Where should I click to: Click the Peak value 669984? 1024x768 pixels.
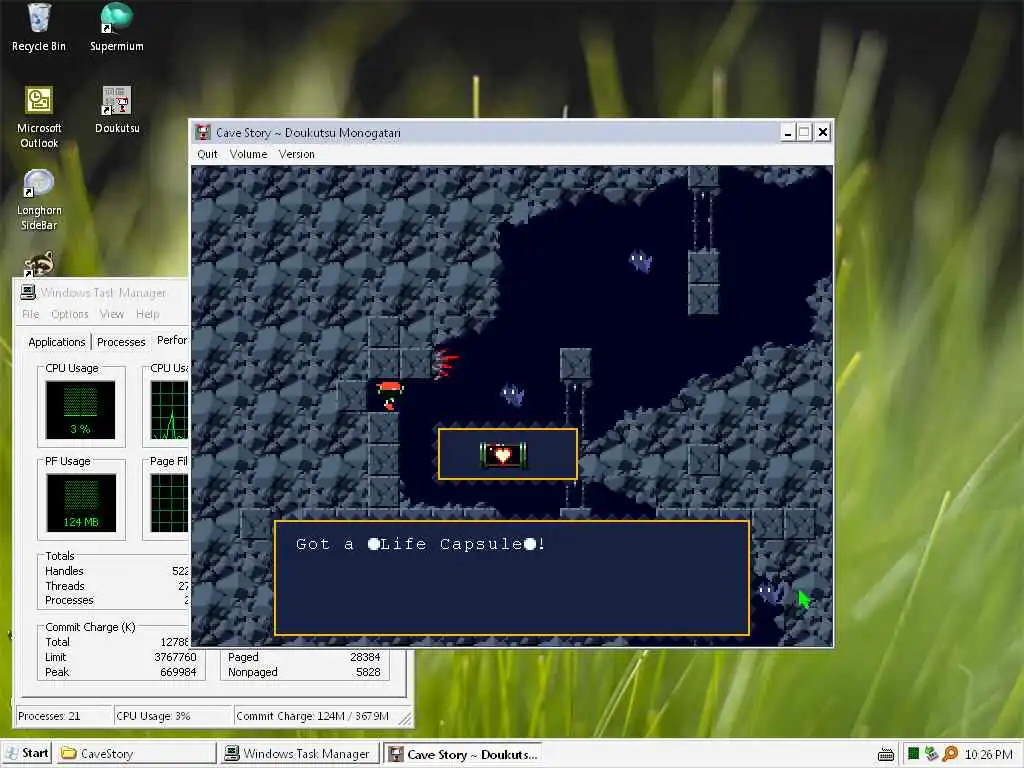178,672
